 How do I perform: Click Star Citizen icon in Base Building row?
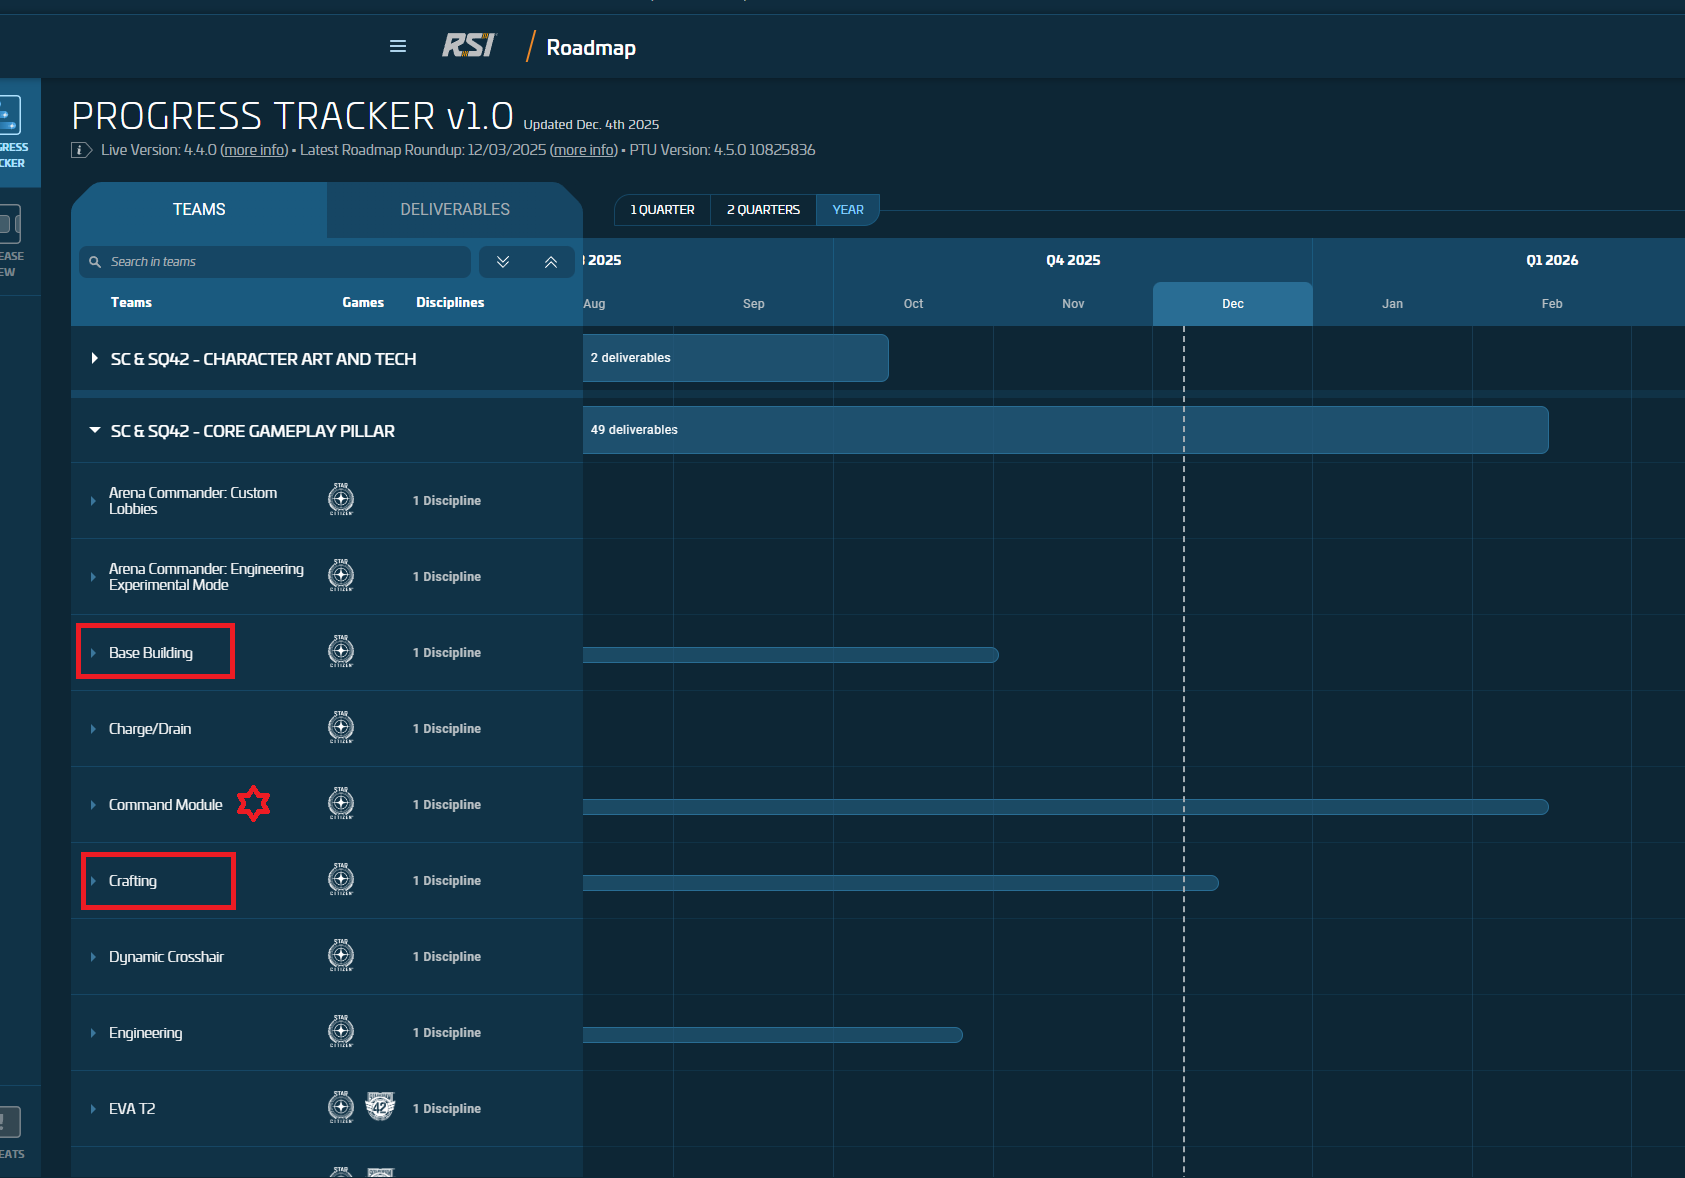[341, 651]
